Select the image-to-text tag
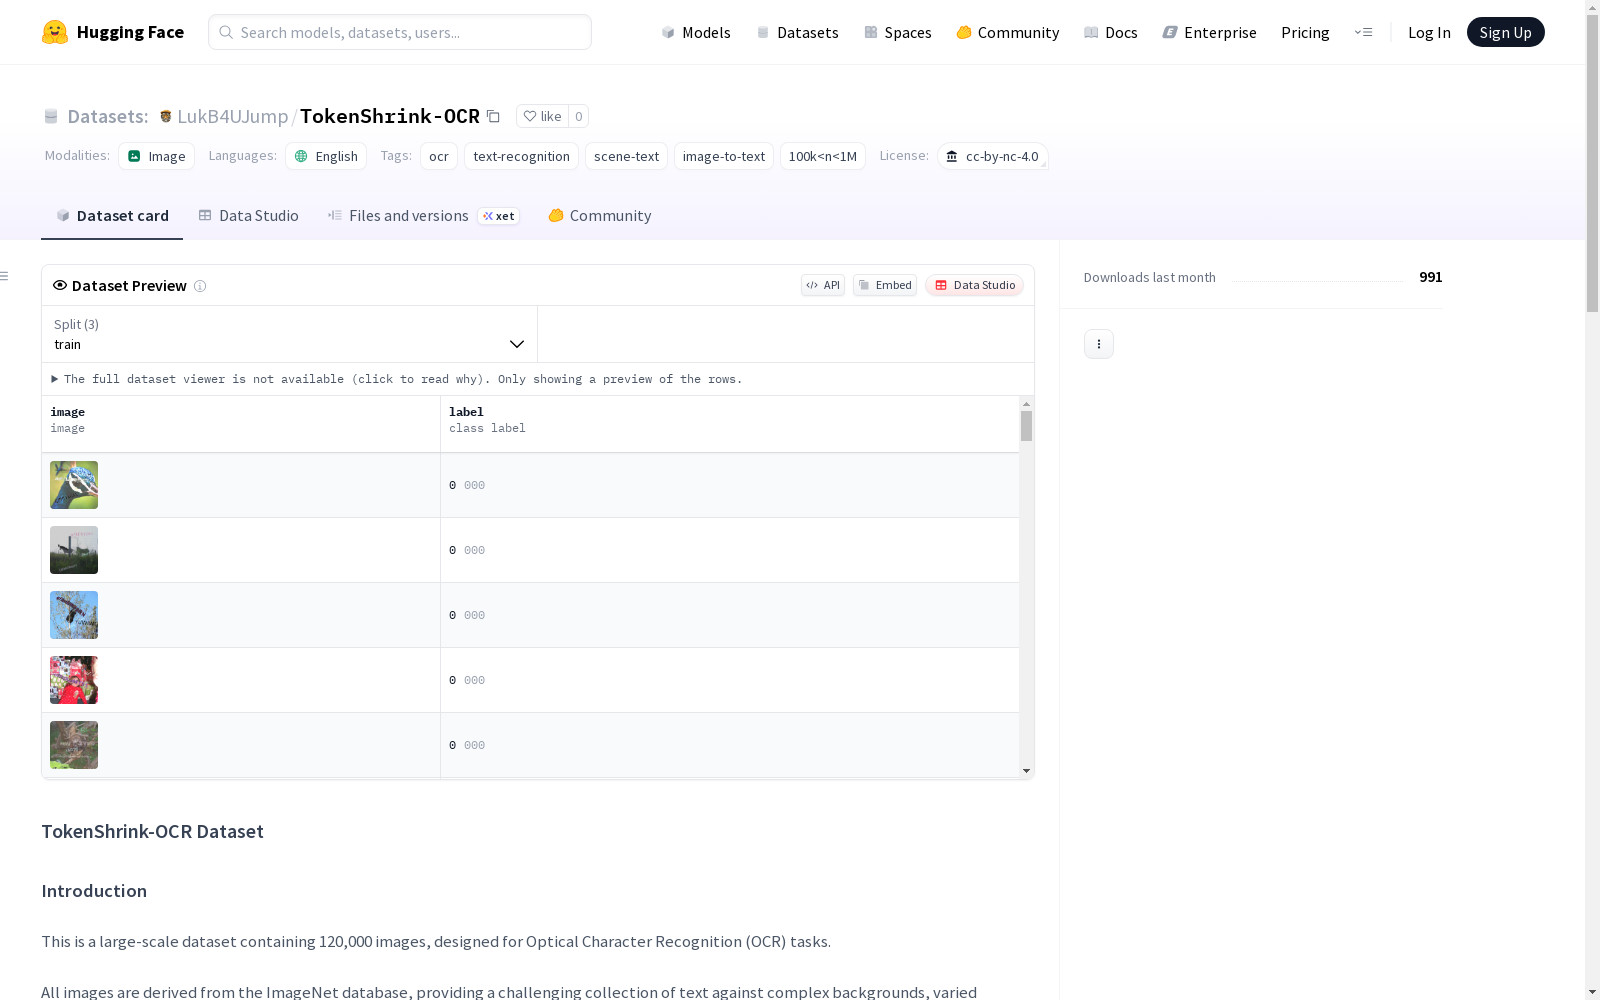Viewport: 1600px width, 1000px height. coord(724,156)
